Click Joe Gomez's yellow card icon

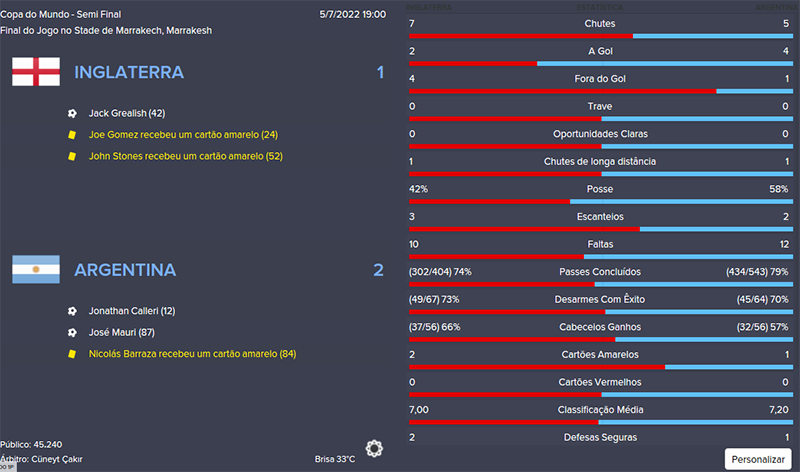[72, 135]
